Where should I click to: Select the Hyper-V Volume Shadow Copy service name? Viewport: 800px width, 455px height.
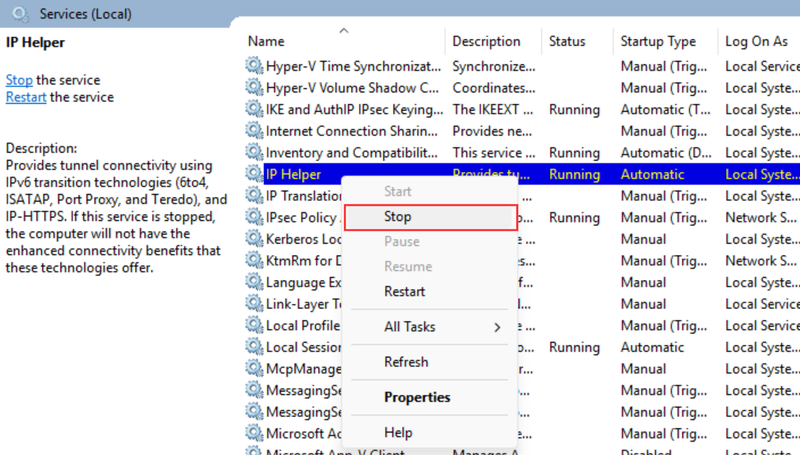[352, 88]
